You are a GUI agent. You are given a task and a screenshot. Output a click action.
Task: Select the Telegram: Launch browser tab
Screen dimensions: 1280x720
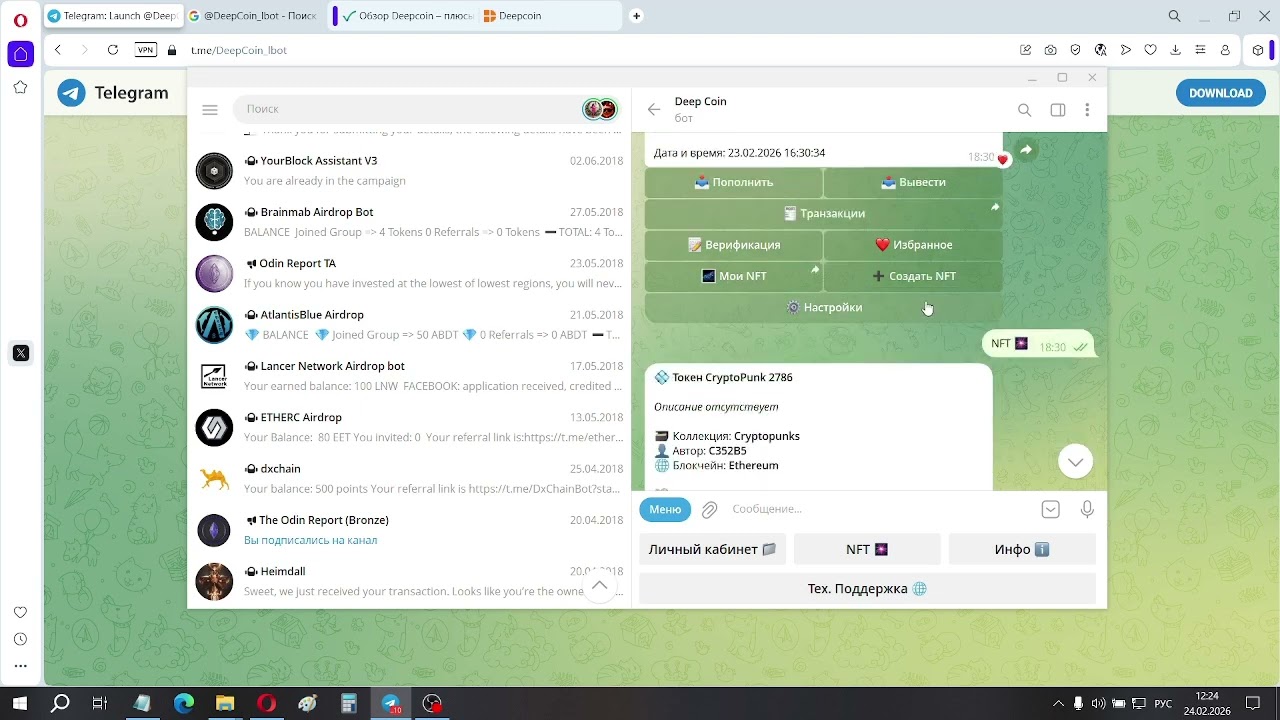click(x=112, y=16)
